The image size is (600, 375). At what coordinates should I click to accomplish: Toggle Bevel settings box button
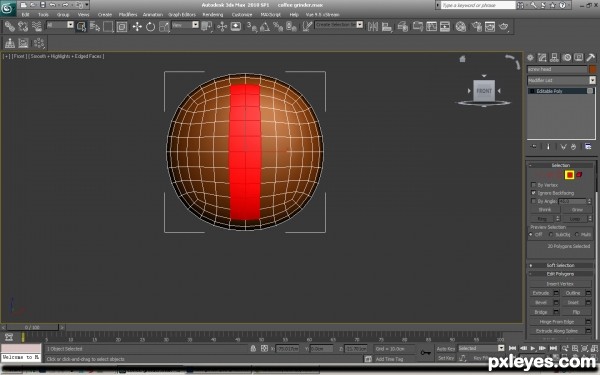coord(556,302)
